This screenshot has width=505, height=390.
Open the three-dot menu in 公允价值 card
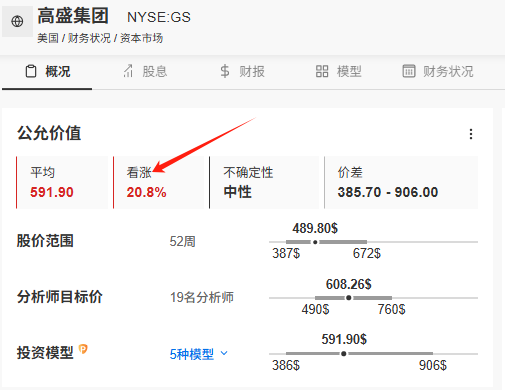click(471, 134)
